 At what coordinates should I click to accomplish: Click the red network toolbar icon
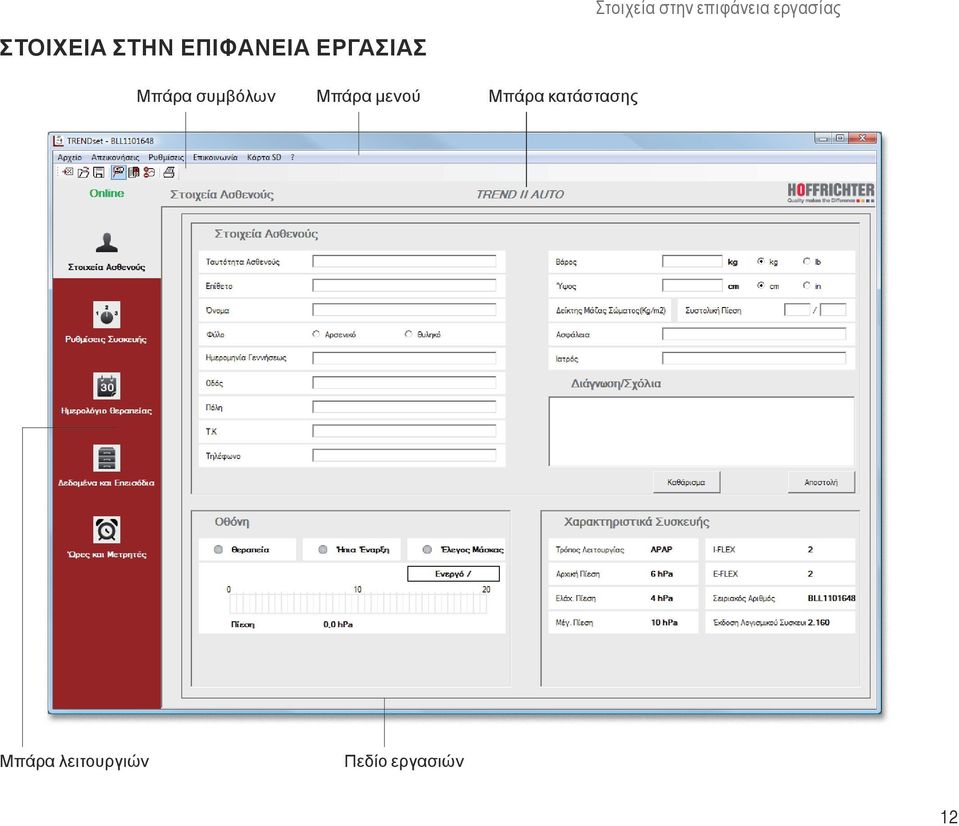click(x=149, y=172)
